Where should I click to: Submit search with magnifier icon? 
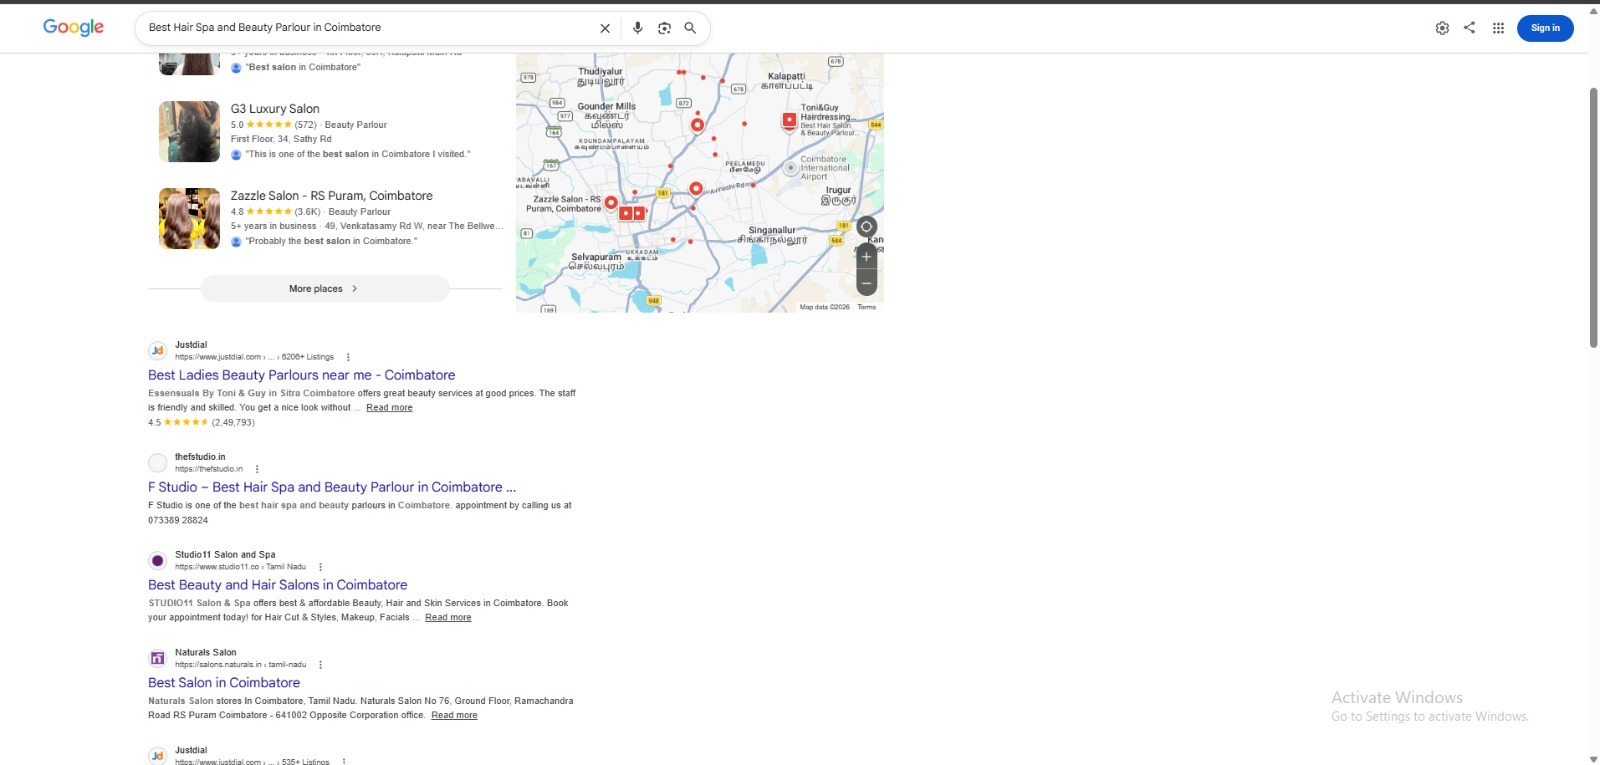click(x=690, y=28)
